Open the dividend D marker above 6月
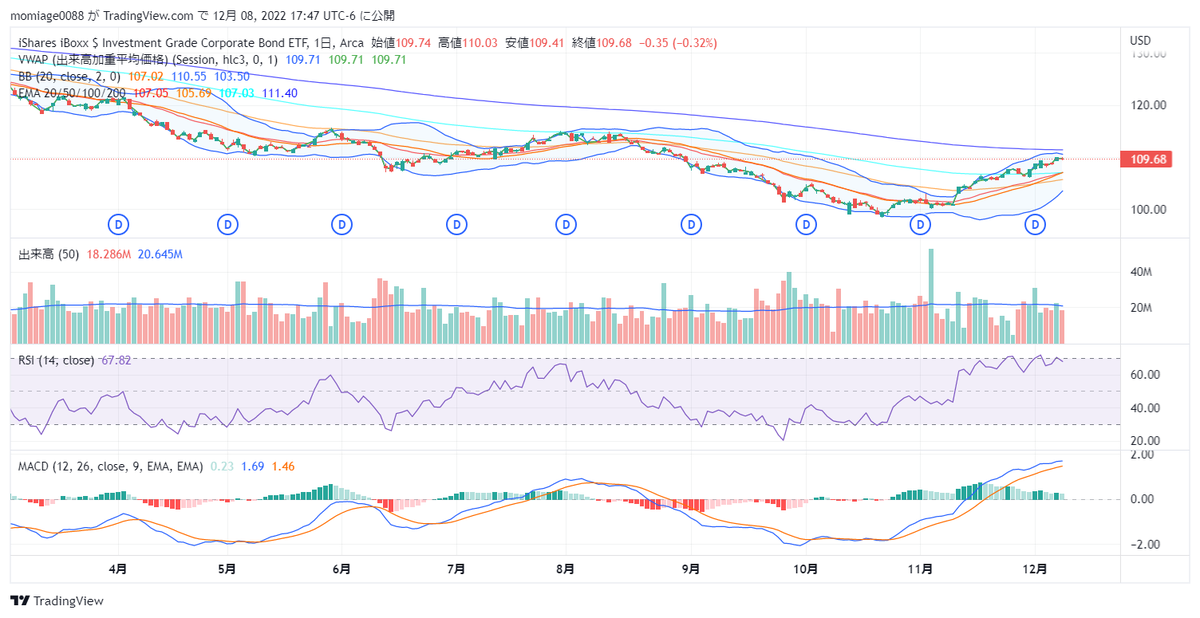This screenshot has height=618, width=1200. (342, 225)
